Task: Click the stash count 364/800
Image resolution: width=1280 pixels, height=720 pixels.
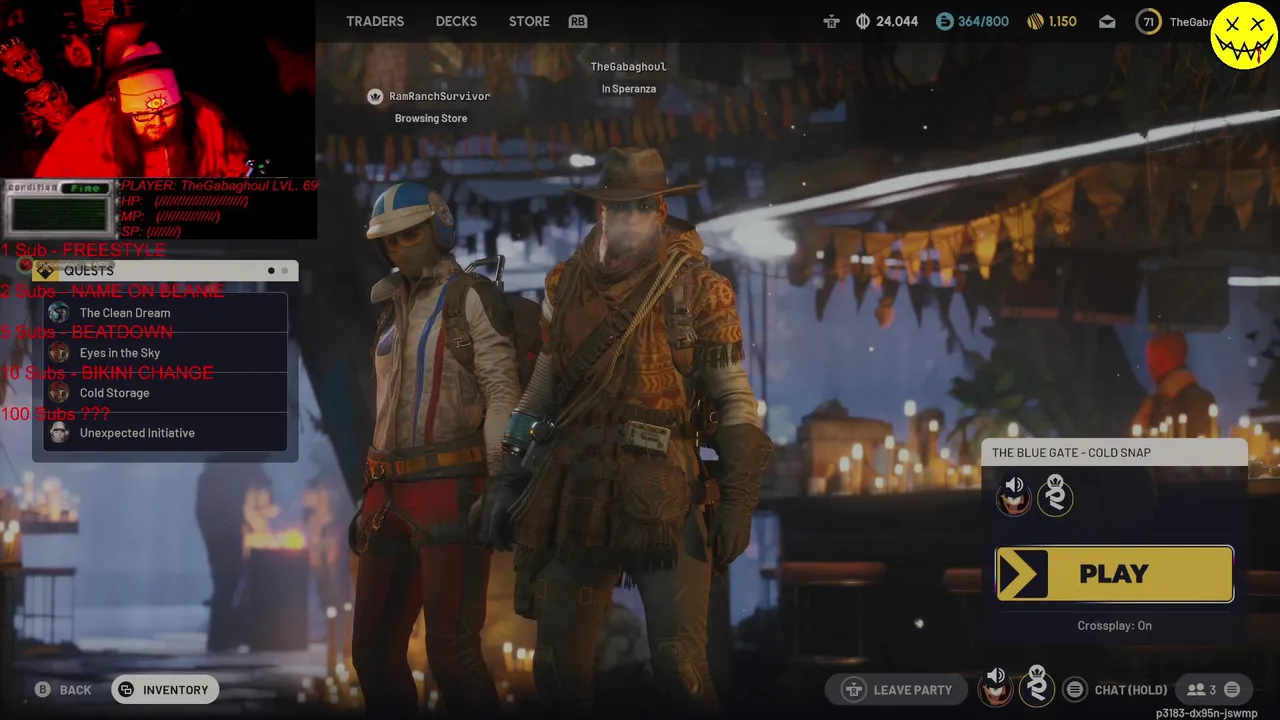Action: (983, 21)
